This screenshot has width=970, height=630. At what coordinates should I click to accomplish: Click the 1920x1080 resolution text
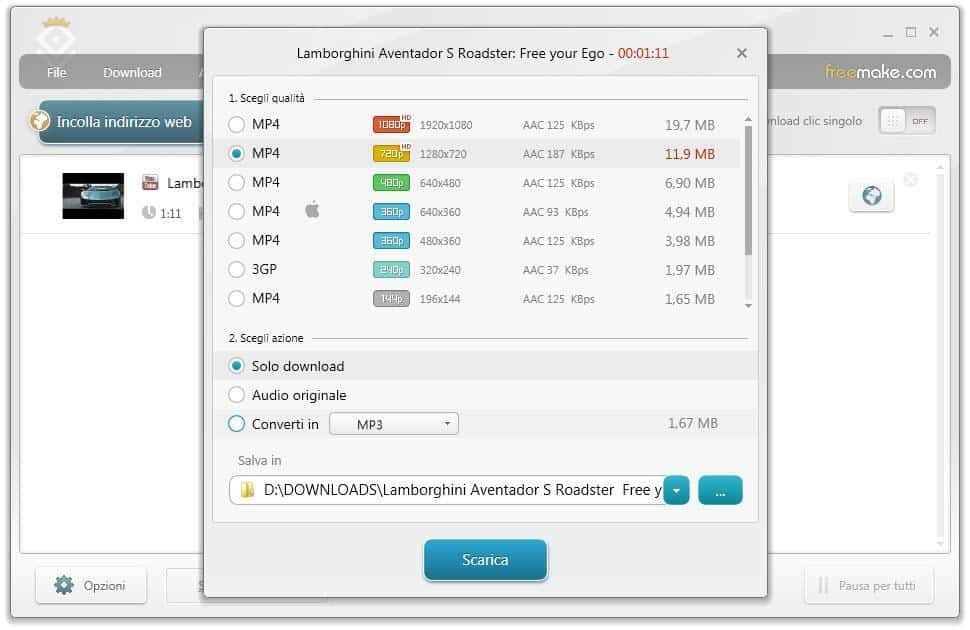446,125
